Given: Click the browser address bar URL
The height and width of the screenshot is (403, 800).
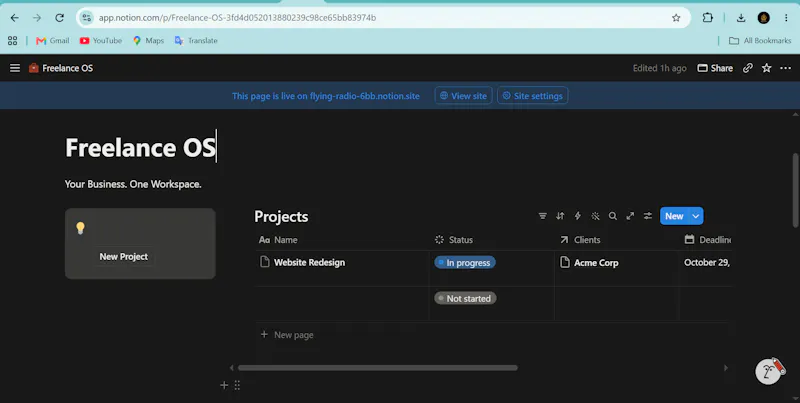Looking at the screenshot, I should coord(237,18).
